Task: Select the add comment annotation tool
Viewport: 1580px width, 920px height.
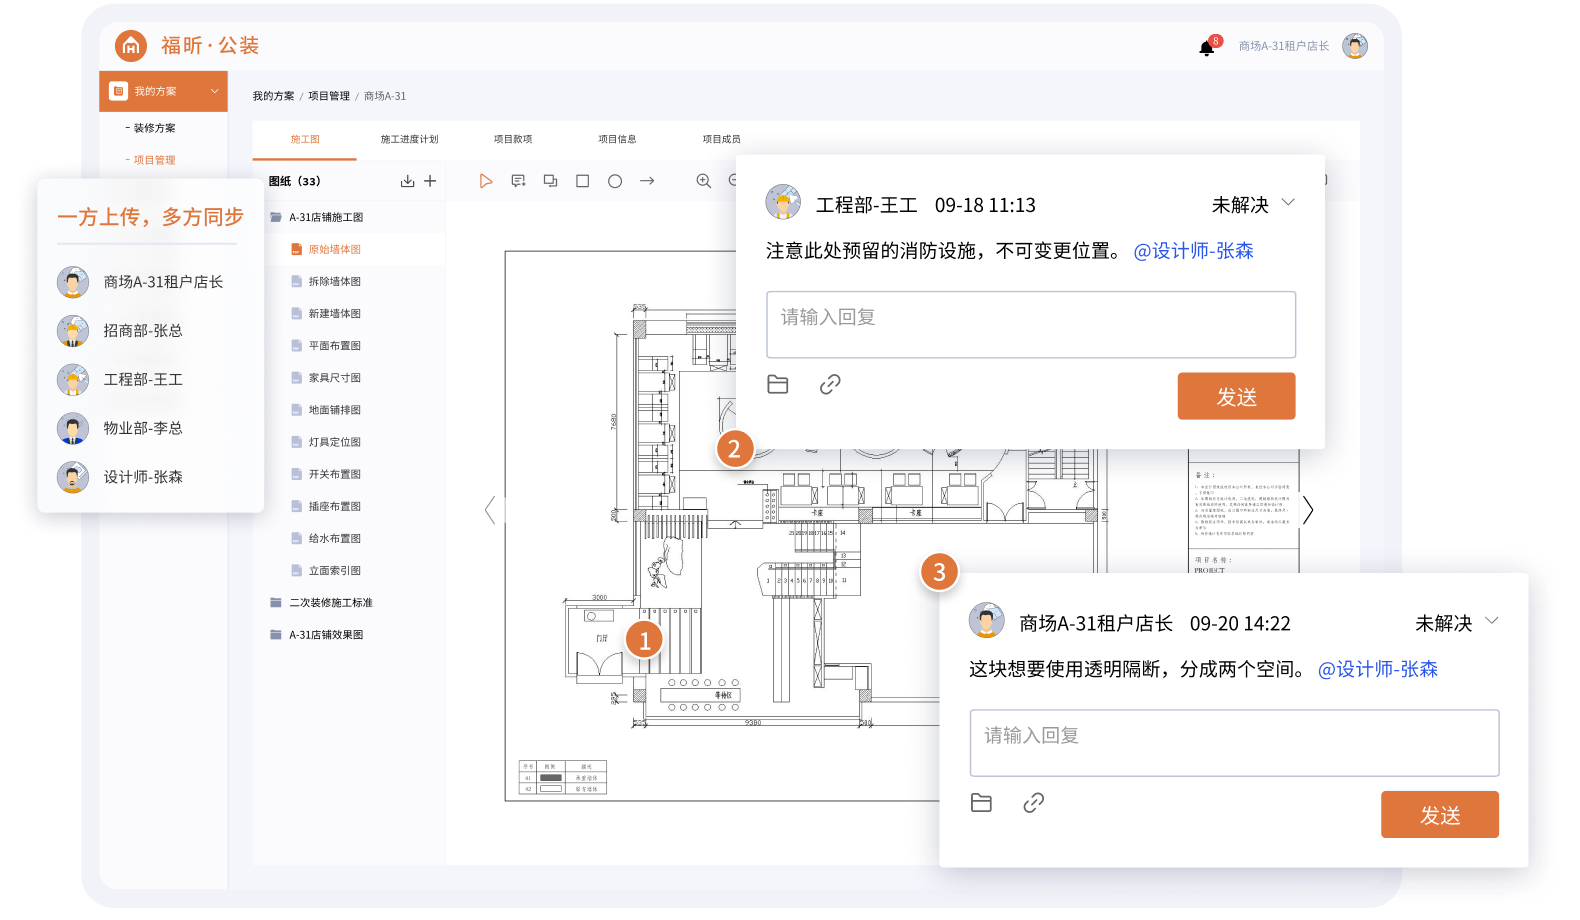Action: [x=518, y=181]
